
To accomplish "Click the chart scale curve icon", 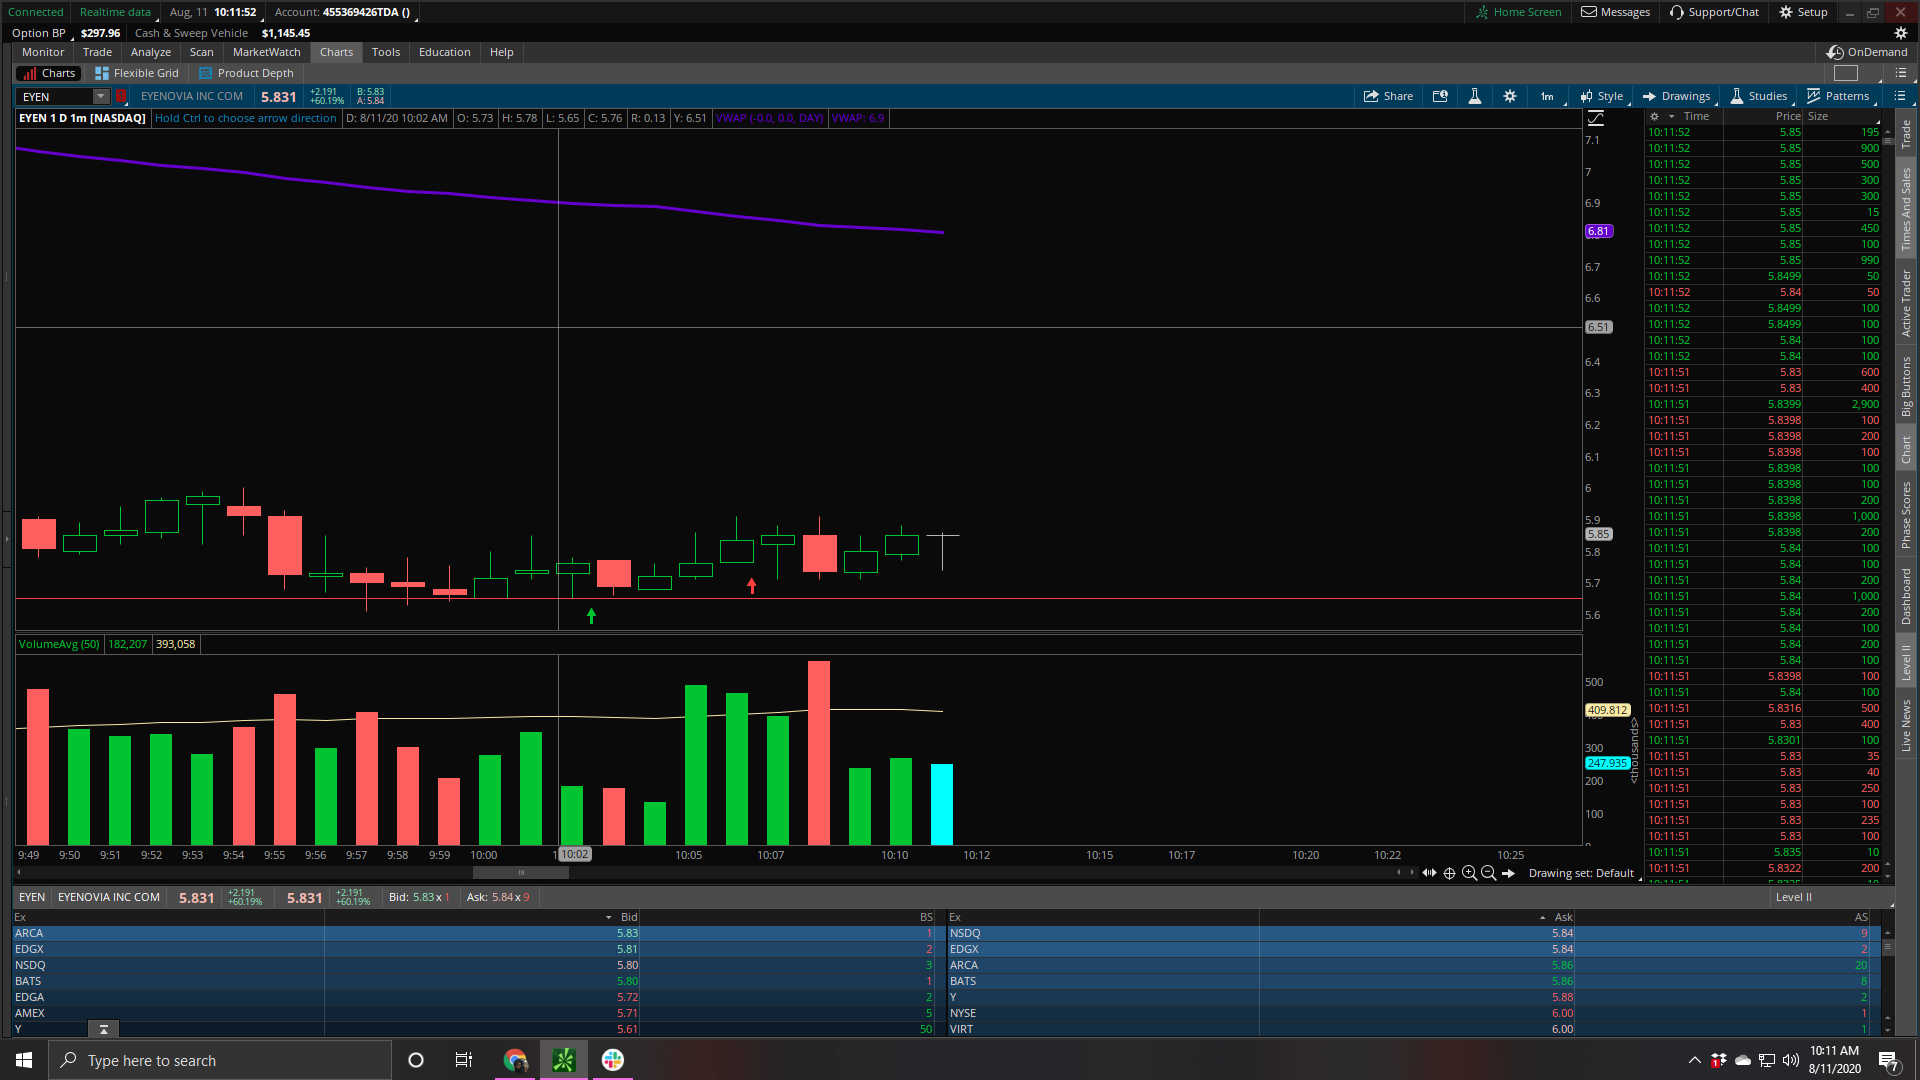I will click(1596, 118).
